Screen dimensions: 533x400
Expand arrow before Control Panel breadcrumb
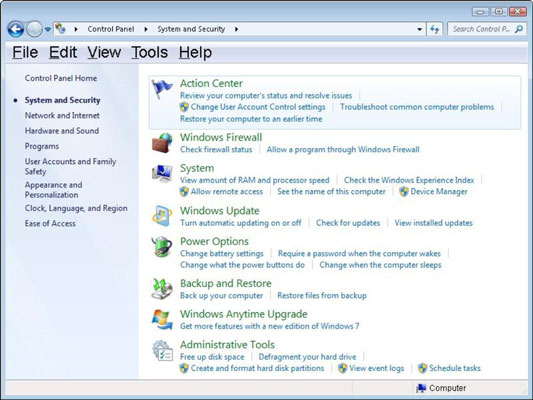coord(76,29)
